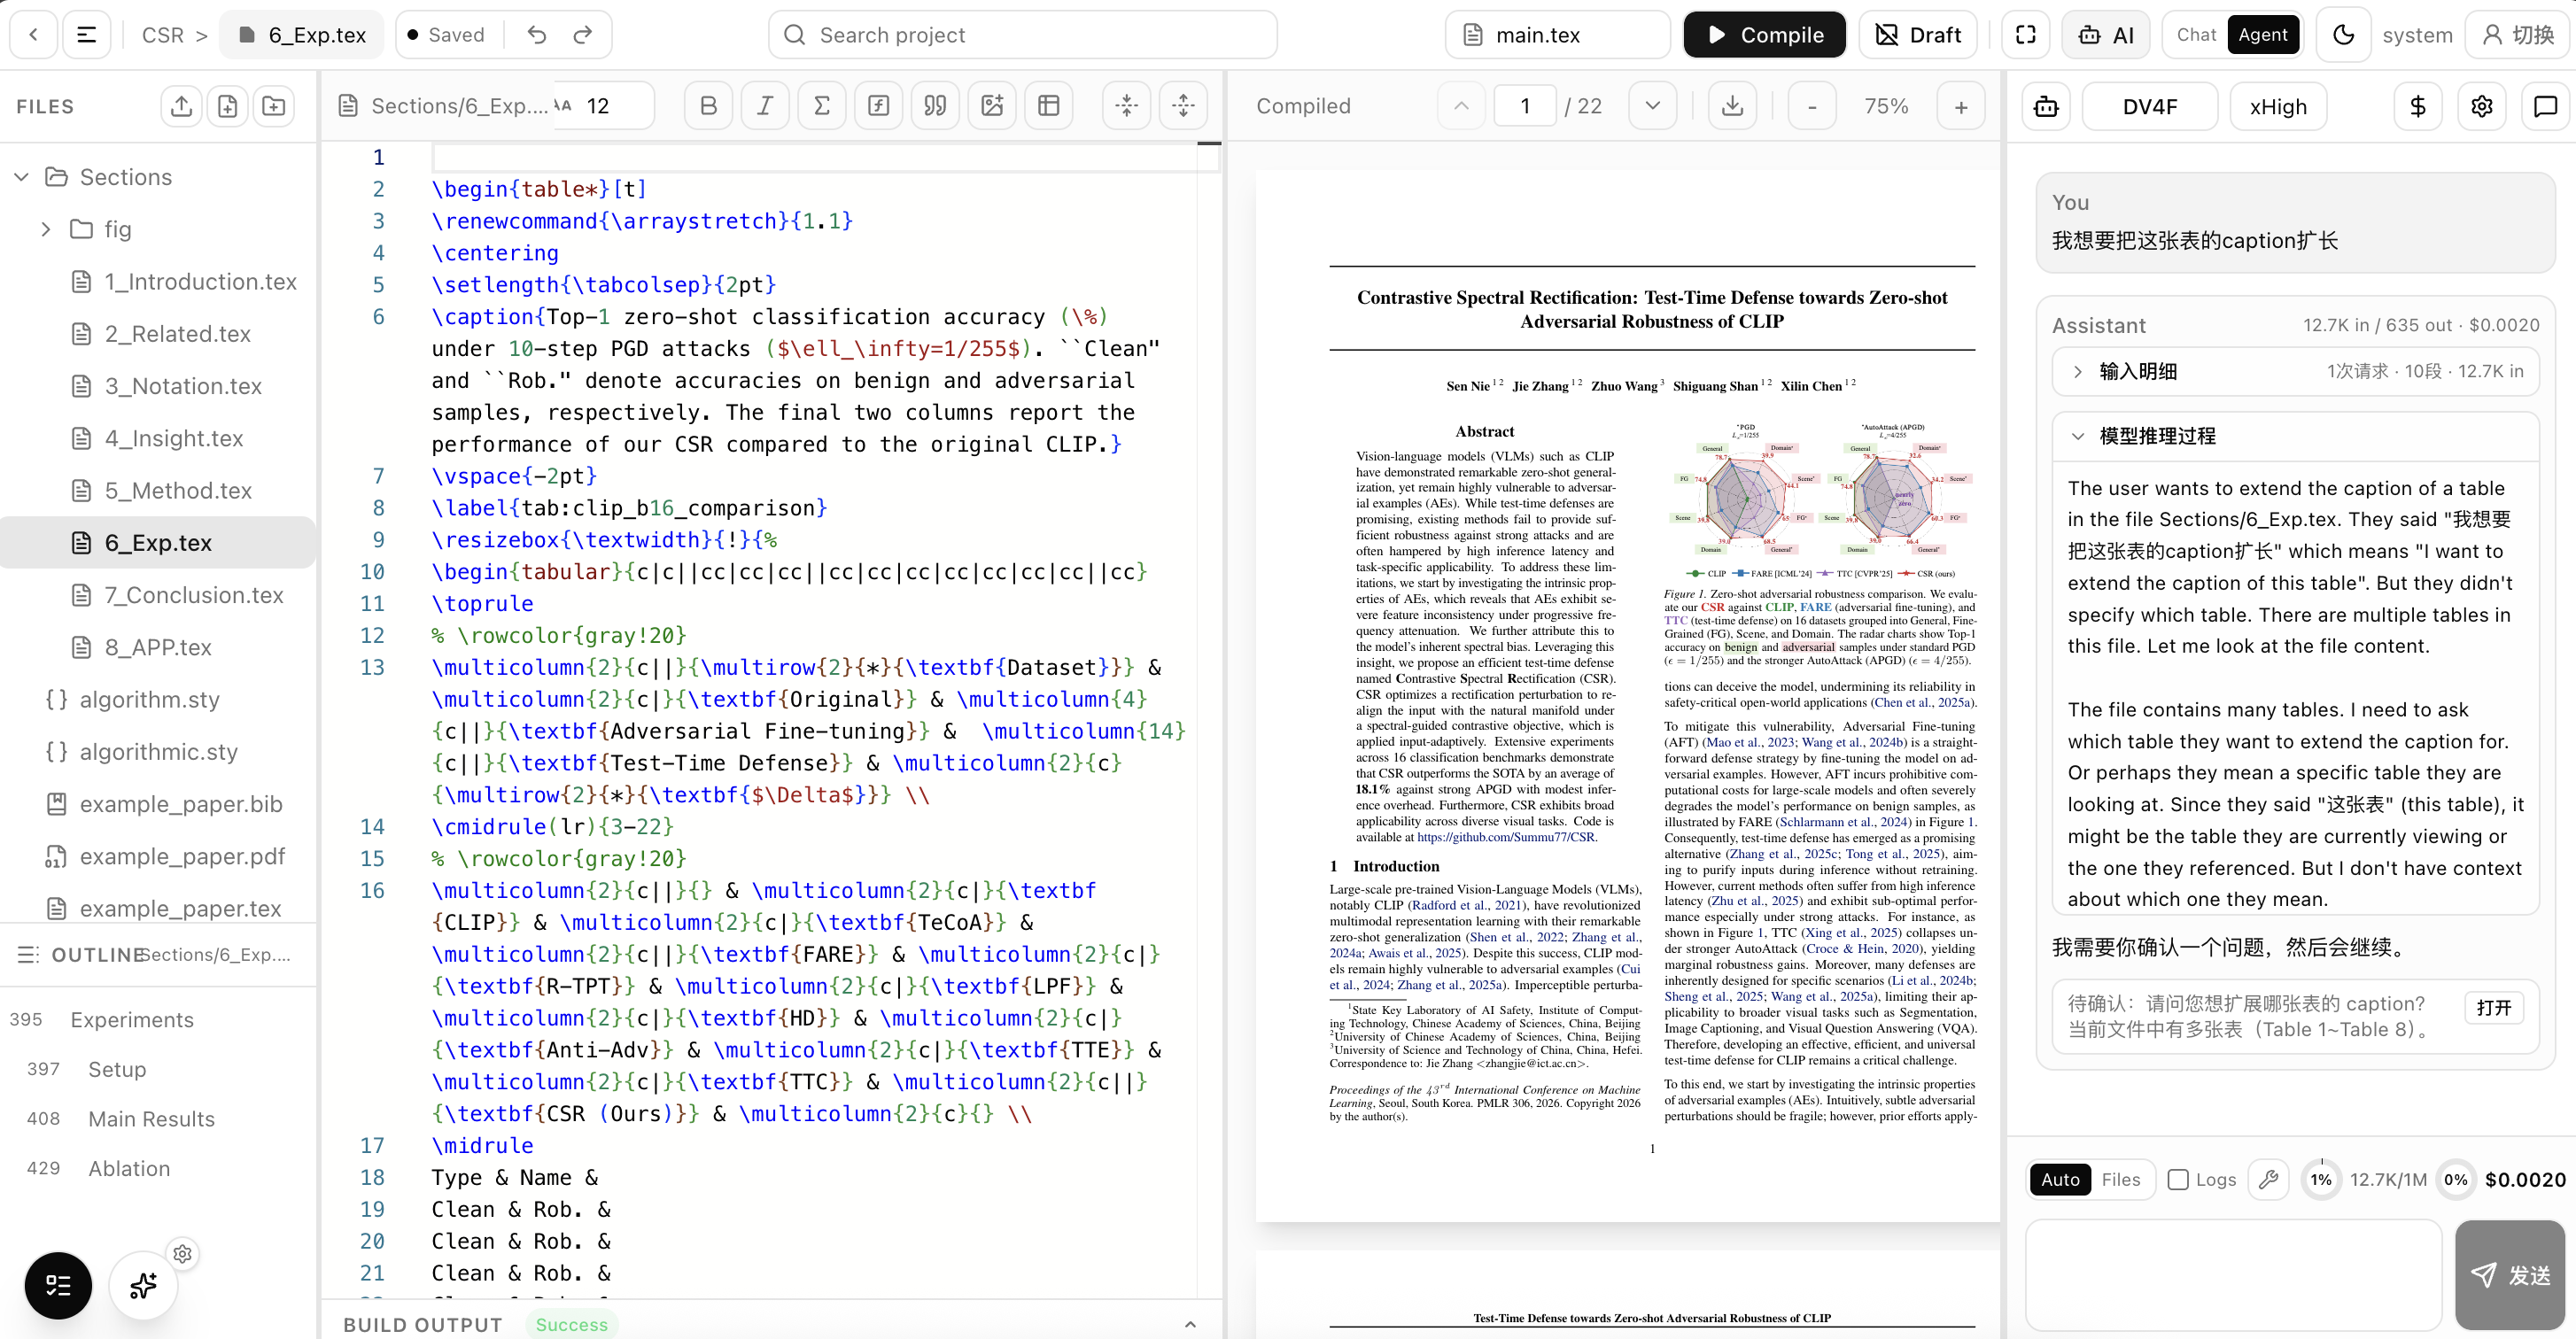Open the DV4F model selector
Screen dimensions: 2576x1339
click(x=2150, y=106)
